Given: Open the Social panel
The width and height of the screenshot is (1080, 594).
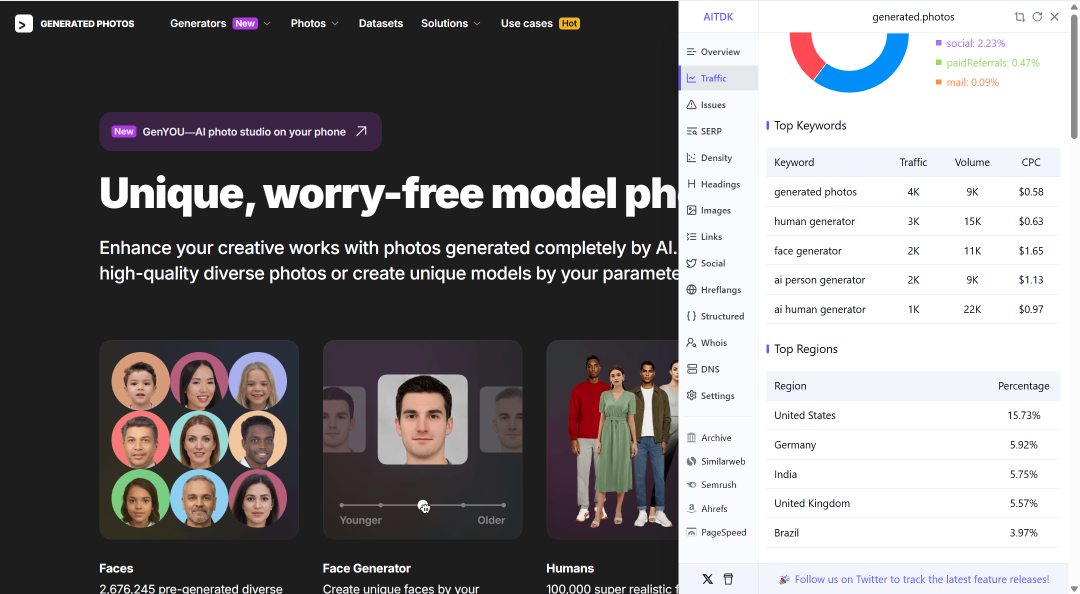Looking at the screenshot, I should coord(718,263).
